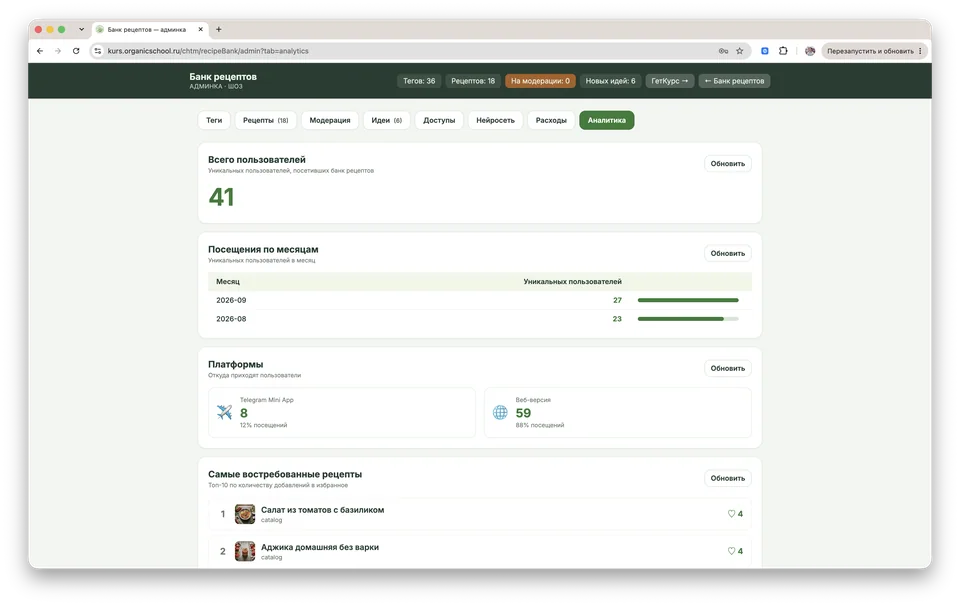
Task: Open the ГетКурс link in header
Action: 669,81
